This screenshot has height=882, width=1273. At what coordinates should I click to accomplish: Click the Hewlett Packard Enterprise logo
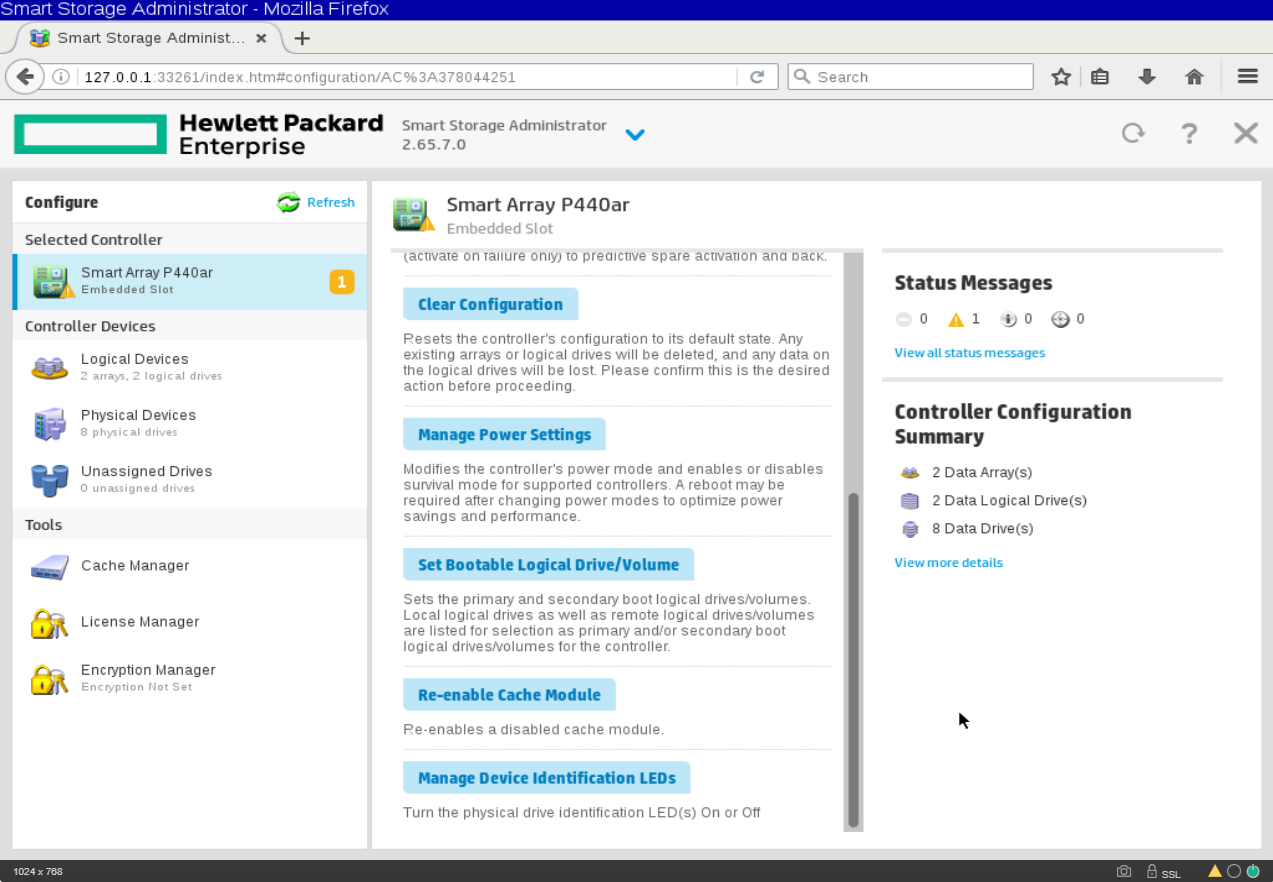click(199, 134)
